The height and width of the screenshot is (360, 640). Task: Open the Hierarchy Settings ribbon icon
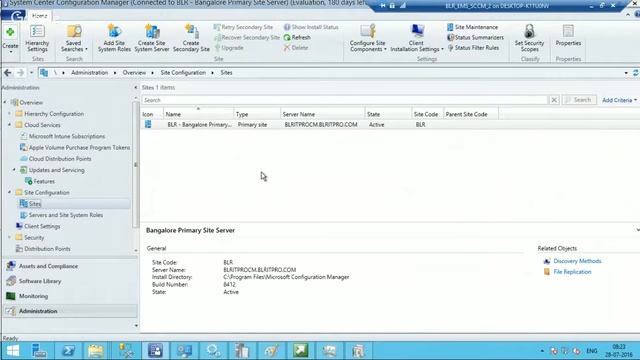37,38
